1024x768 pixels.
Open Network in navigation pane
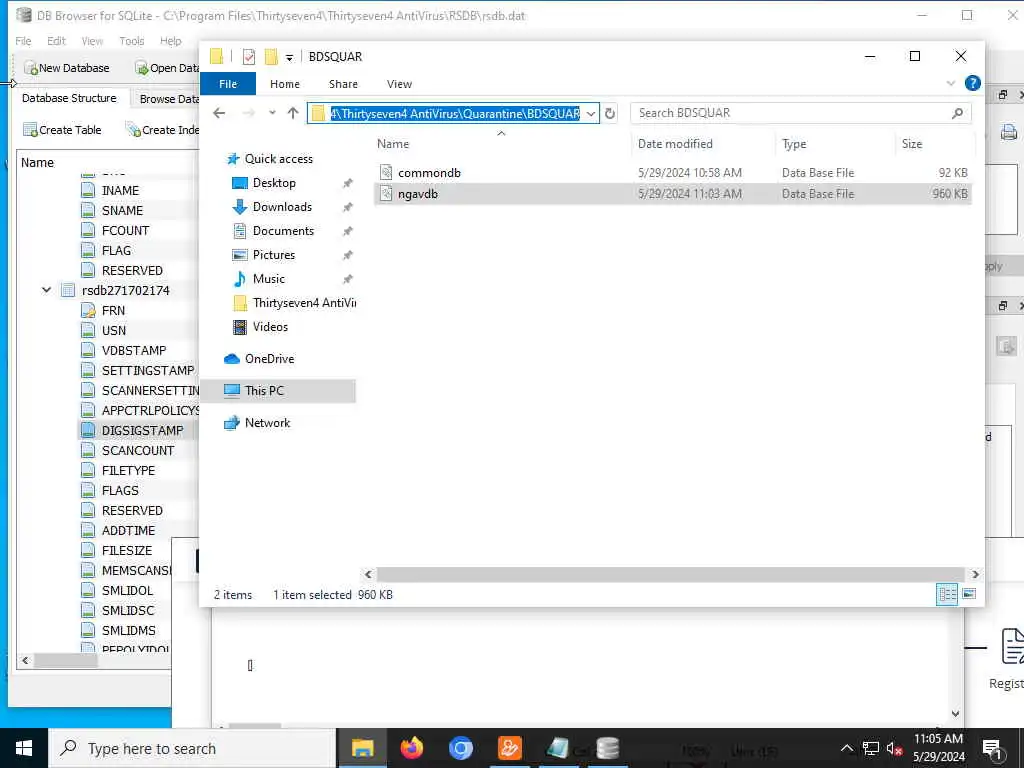[x=267, y=423]
